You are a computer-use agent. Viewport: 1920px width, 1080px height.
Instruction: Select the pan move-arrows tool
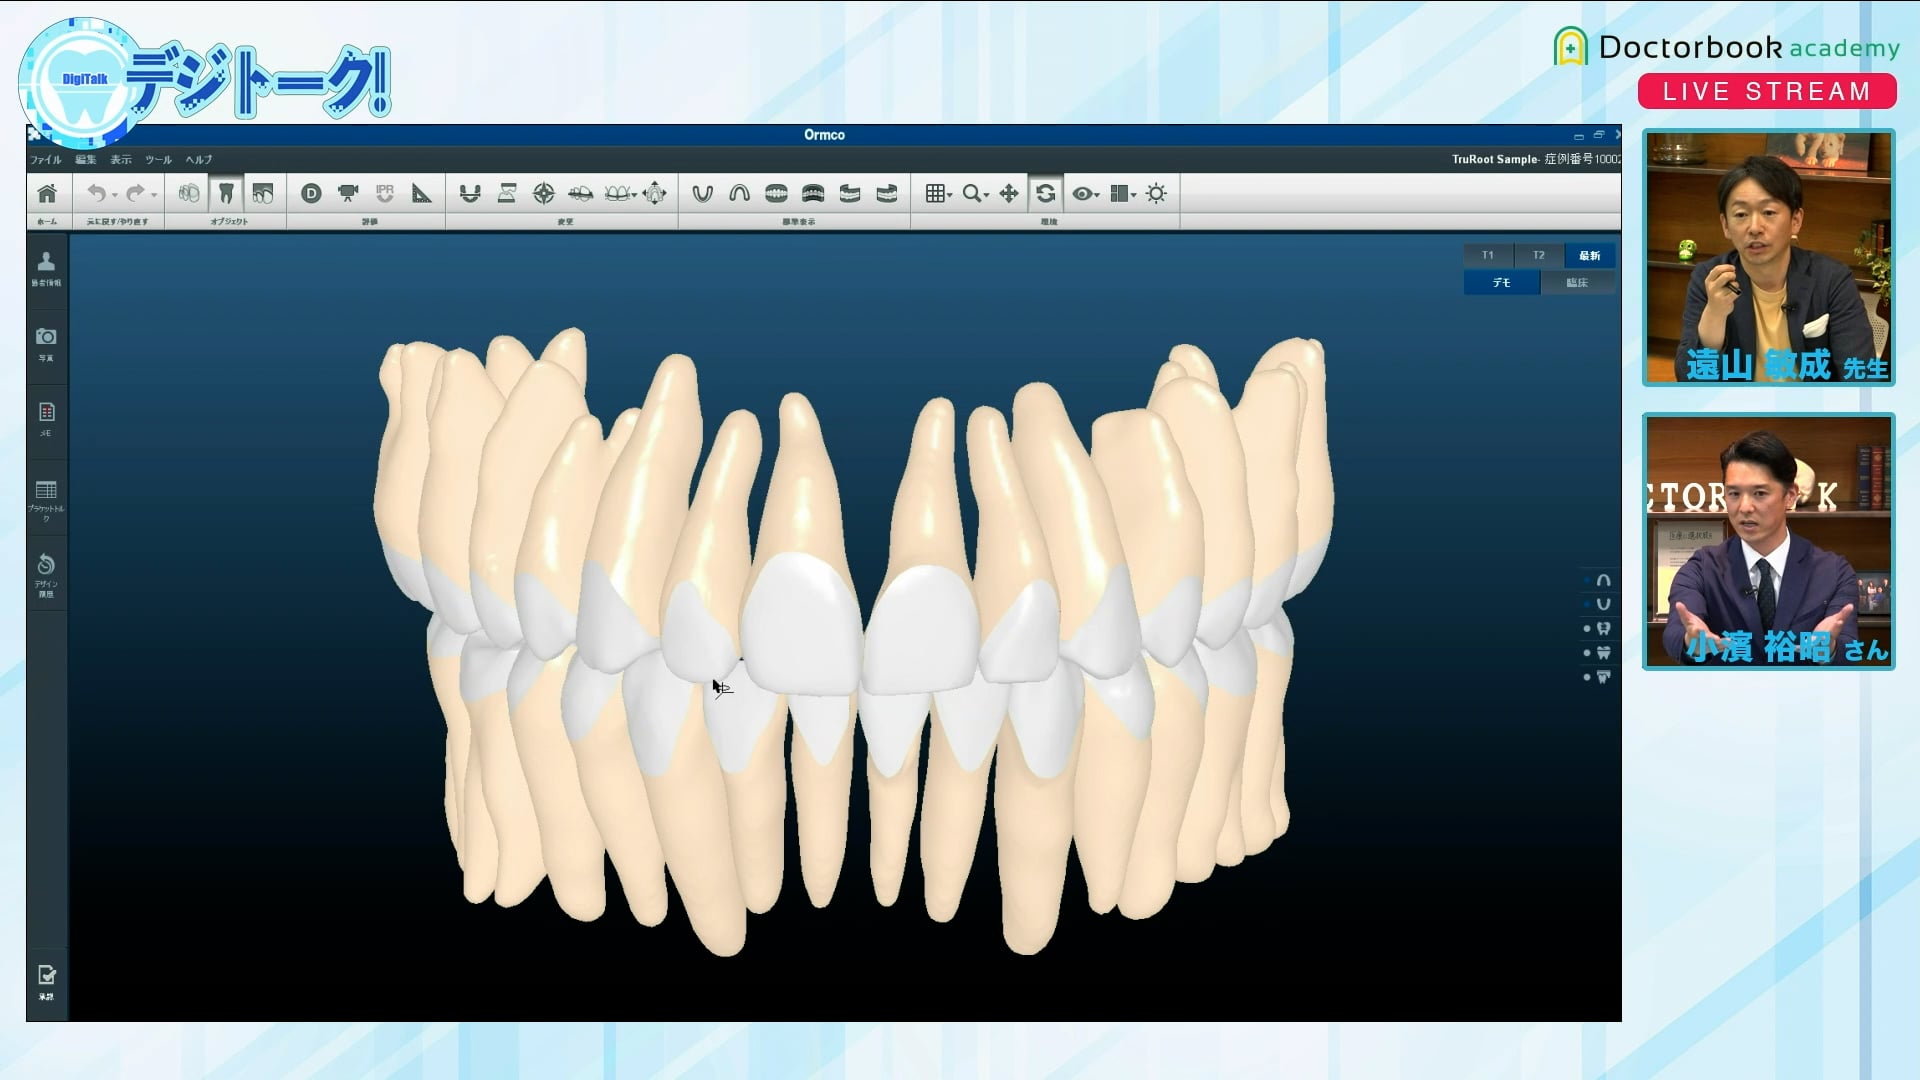coord(1009,193)
